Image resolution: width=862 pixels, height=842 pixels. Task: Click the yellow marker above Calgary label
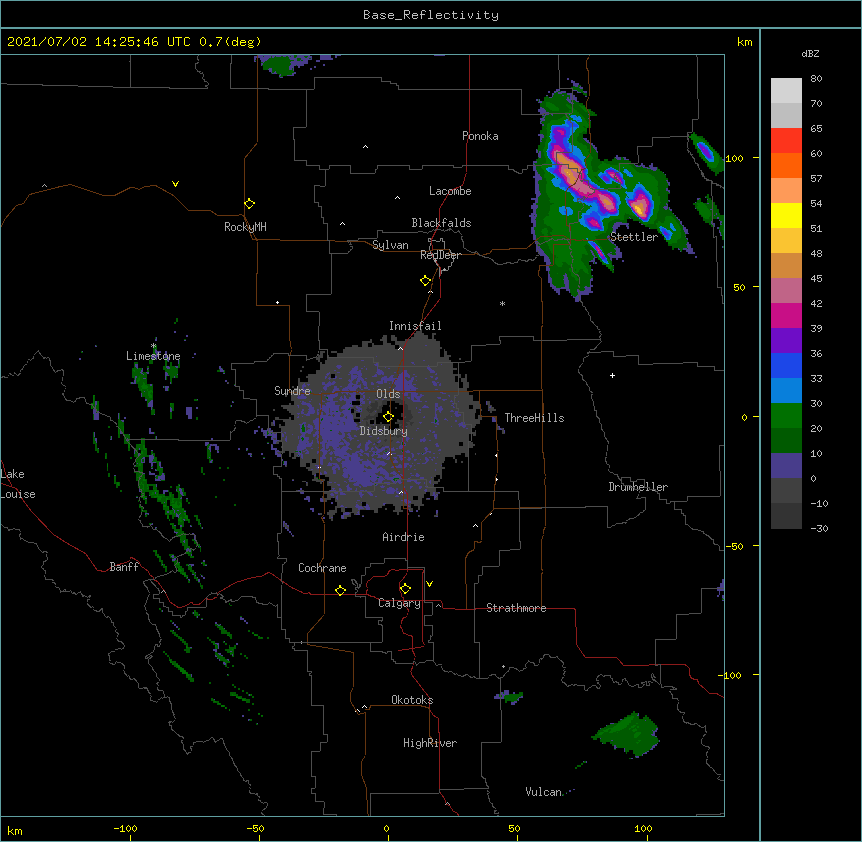click(405, 589)
